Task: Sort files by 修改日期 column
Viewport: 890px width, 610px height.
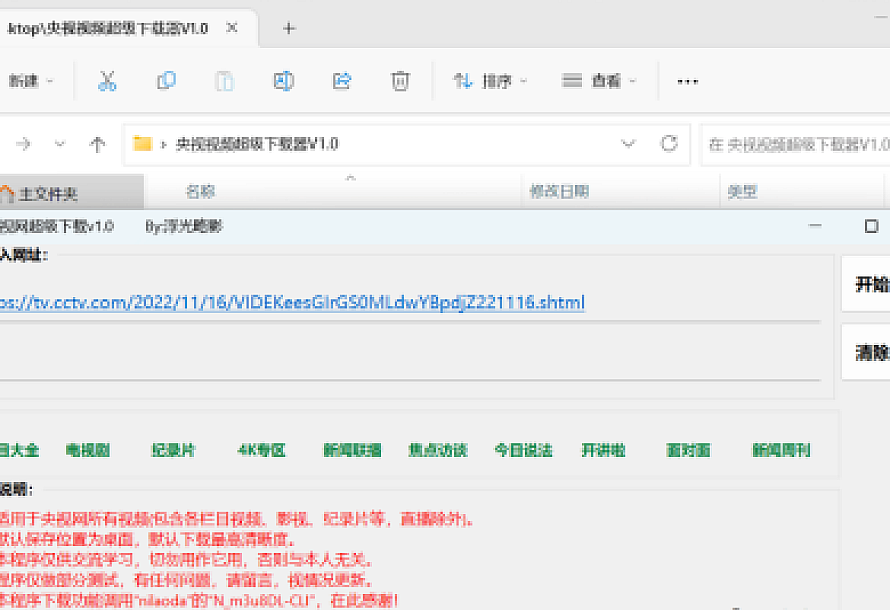Action: [559, 191]
